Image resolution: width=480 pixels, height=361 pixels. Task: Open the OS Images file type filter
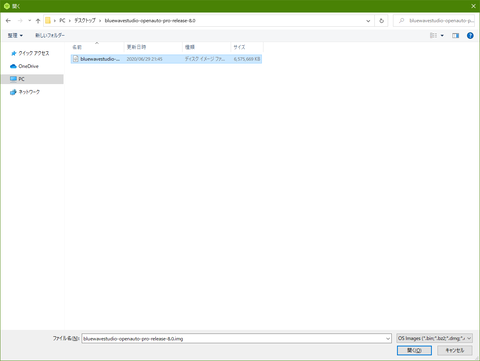coord(435,338)
